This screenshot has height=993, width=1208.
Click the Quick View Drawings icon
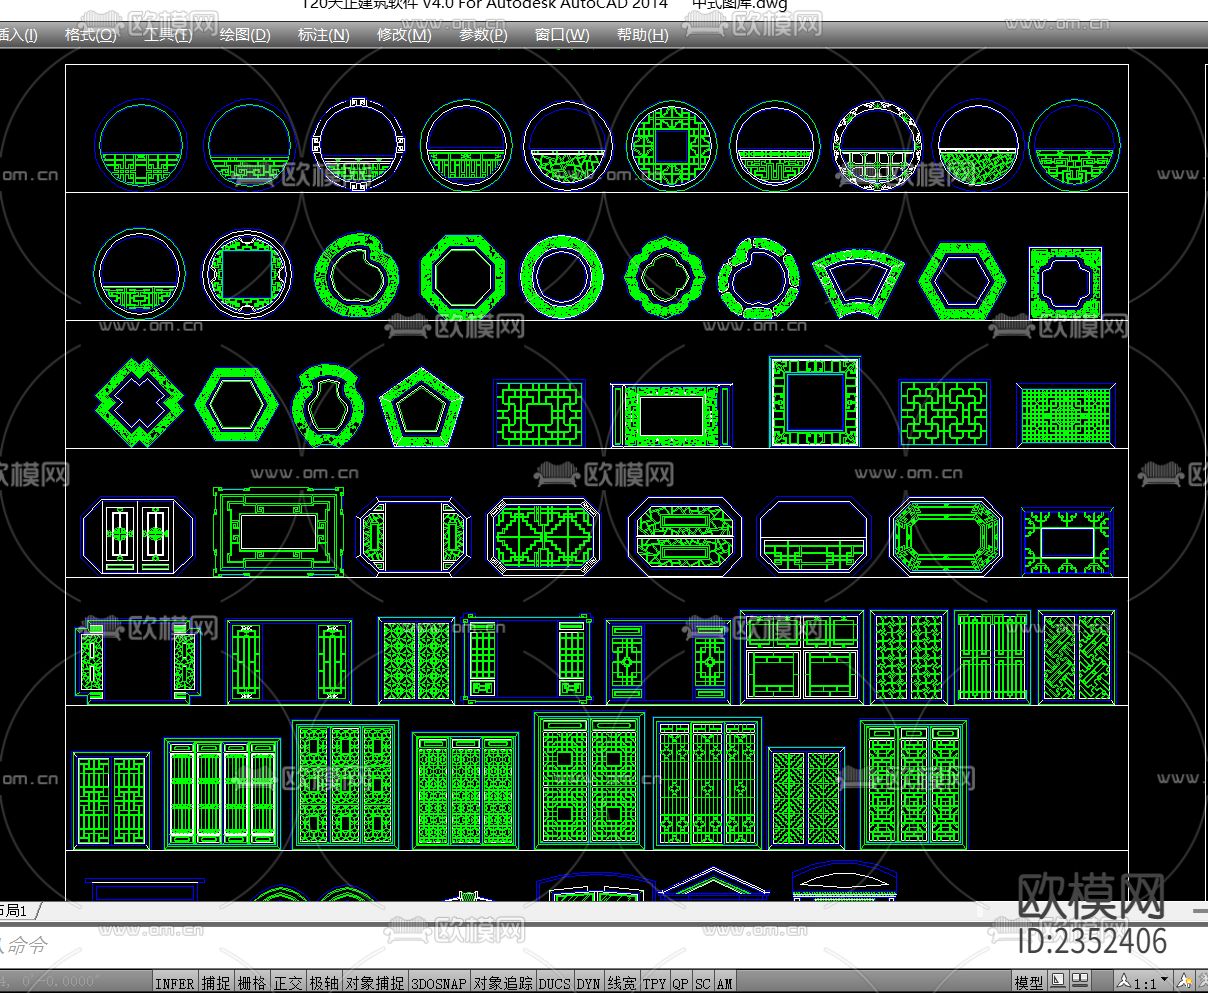(x=1081, y=981)
